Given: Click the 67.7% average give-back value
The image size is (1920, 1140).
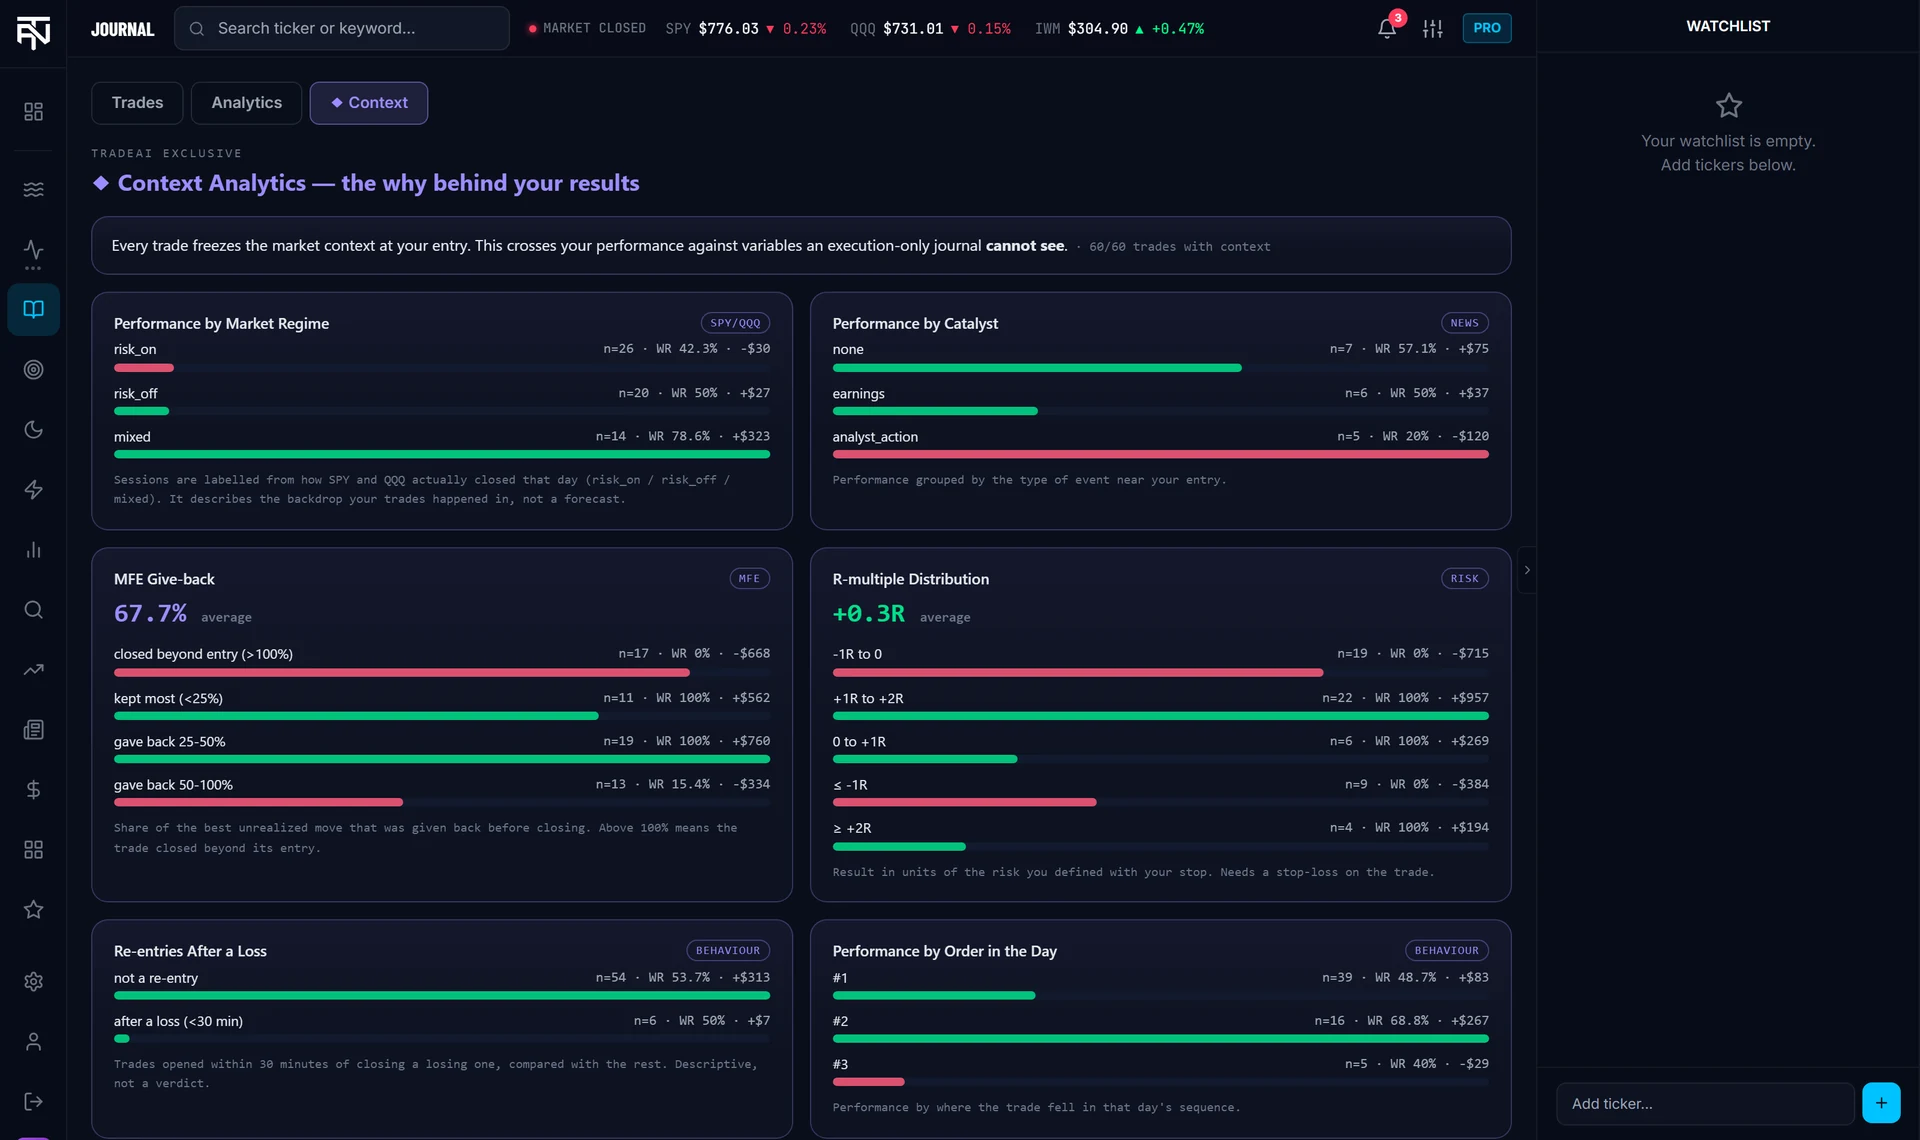Looking at the screenshot, I should click(x=150, y=613).
